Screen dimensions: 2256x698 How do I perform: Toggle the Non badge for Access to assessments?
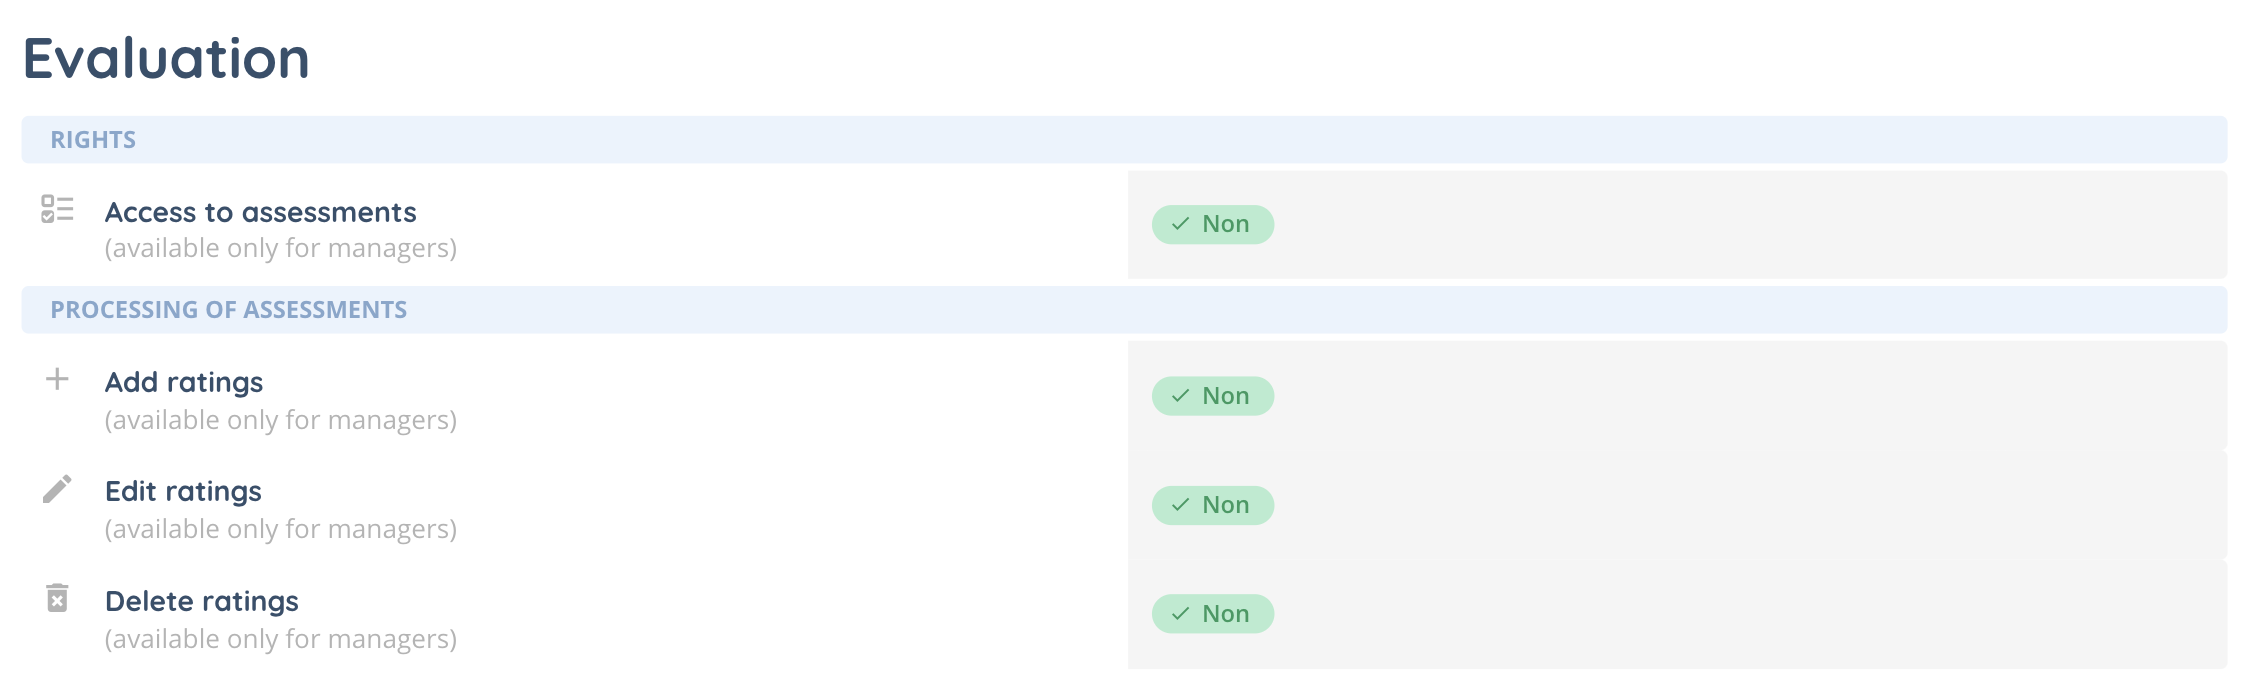coord(1212,224)
